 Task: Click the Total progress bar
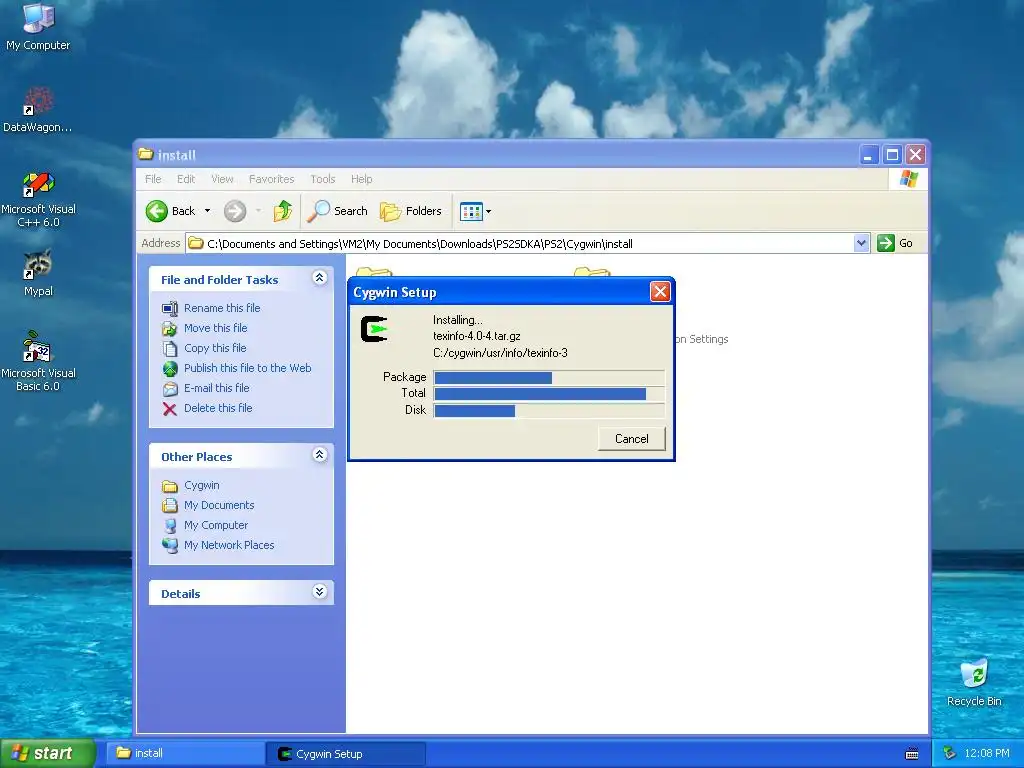click(549, 394)
